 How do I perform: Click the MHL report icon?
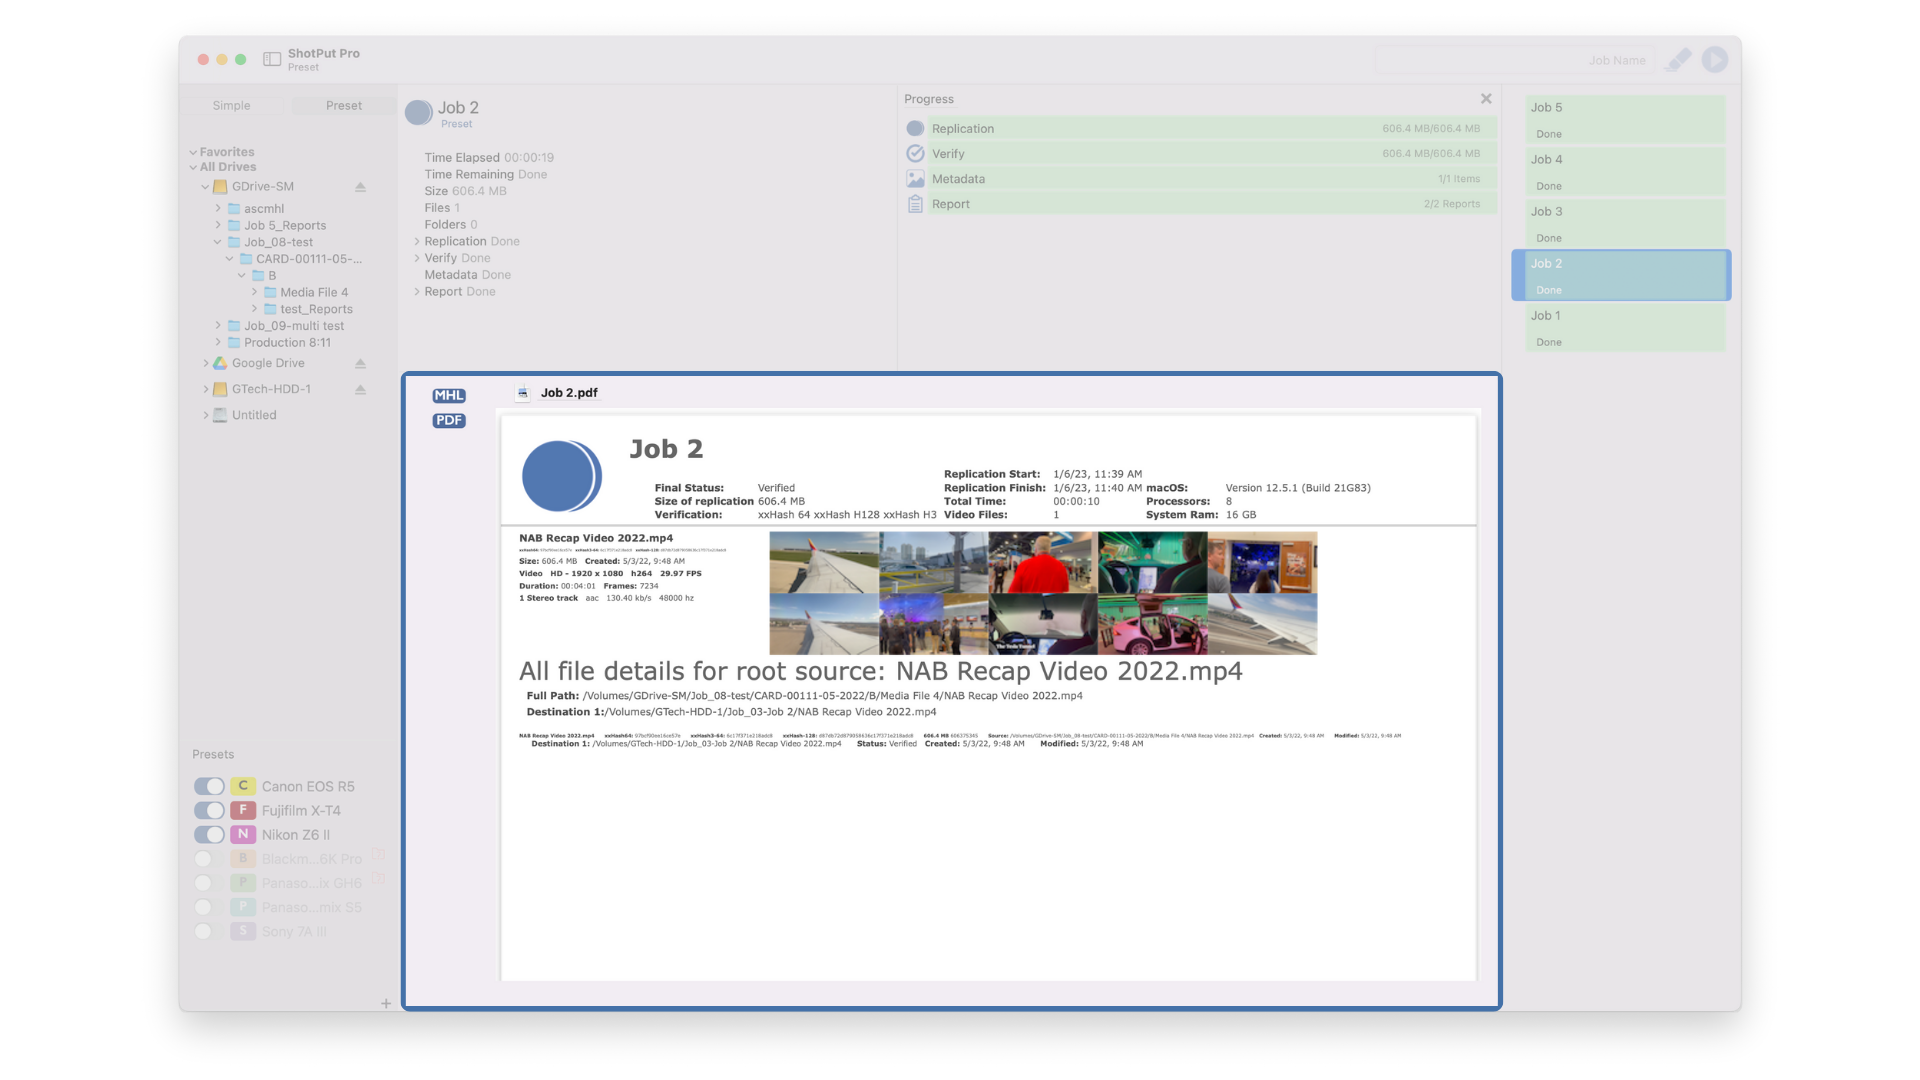click(449, 396)
